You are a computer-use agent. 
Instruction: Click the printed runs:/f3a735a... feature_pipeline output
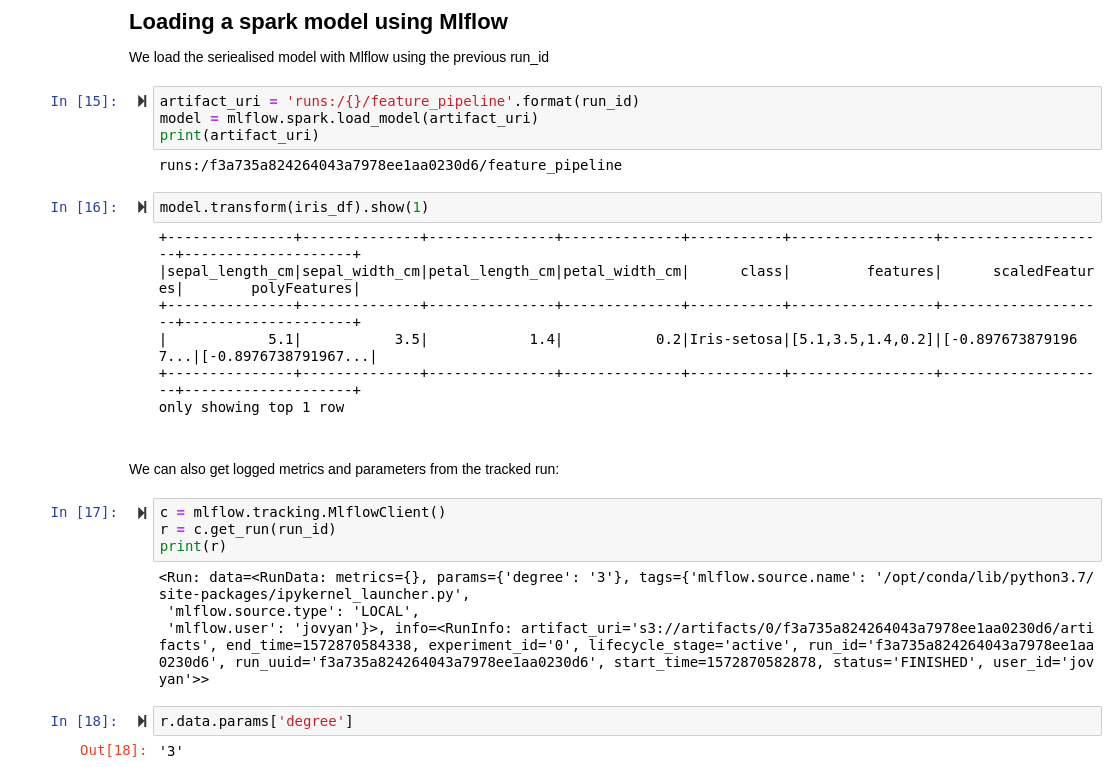click(390, 165)
